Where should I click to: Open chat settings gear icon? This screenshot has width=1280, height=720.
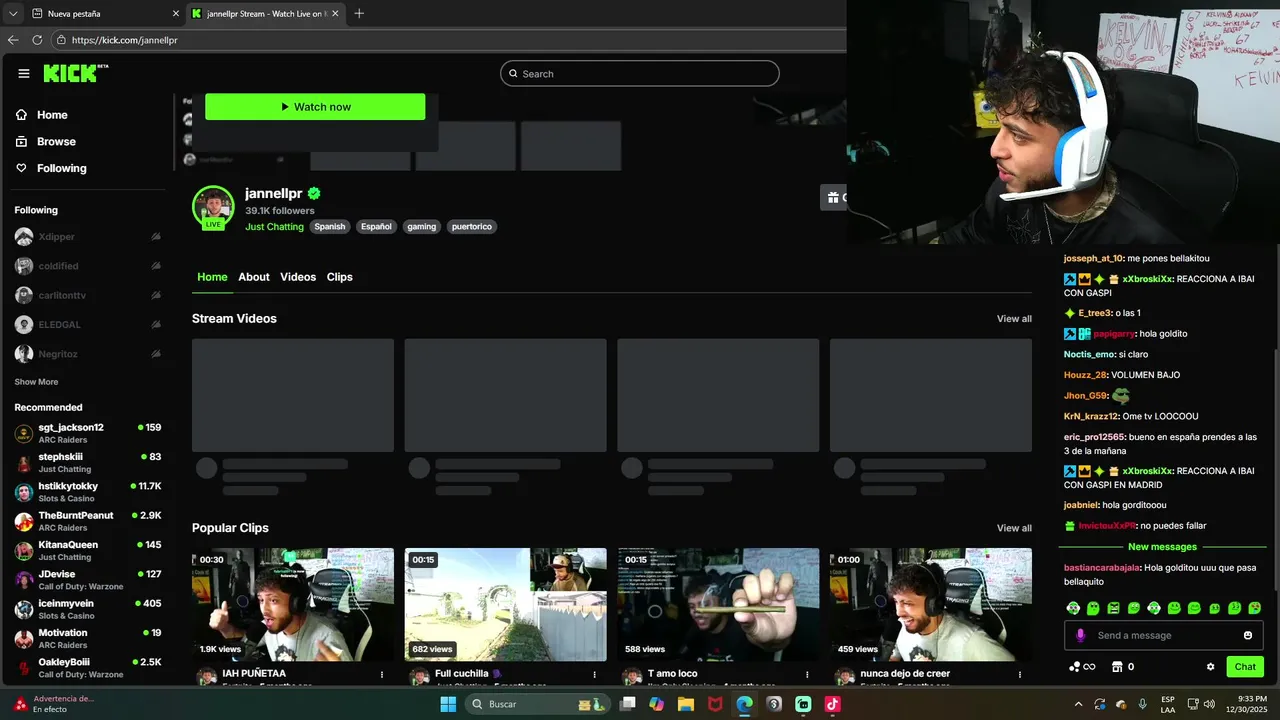(x=1210, y=667)
